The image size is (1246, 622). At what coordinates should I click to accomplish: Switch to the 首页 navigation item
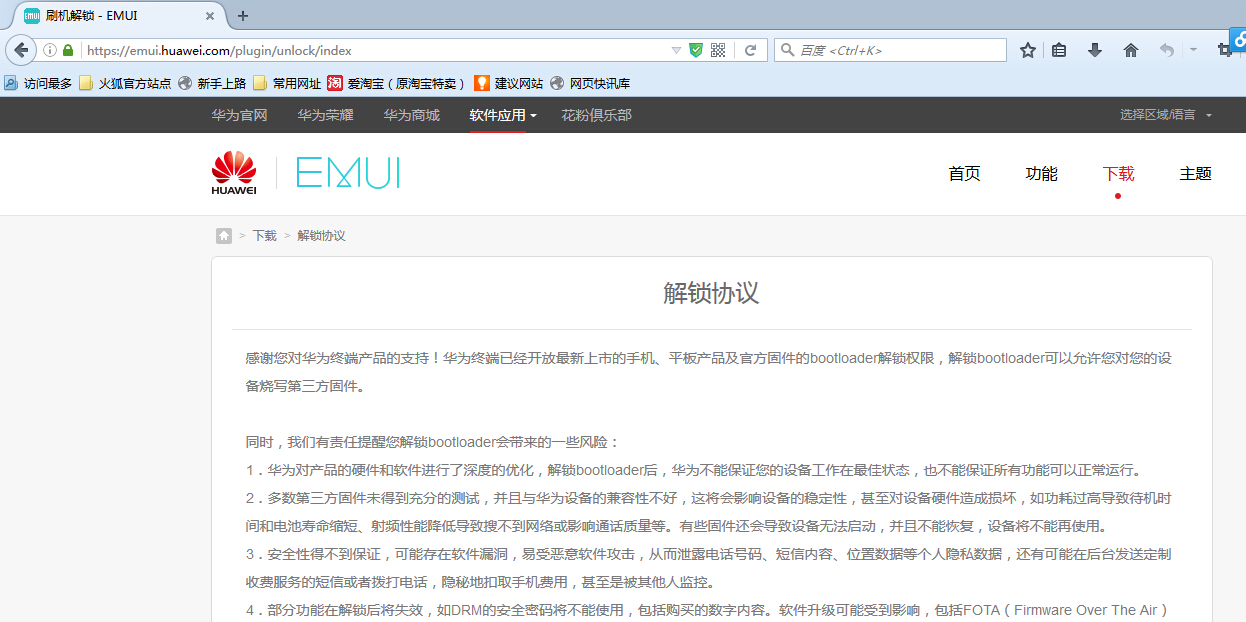[964, 174]
